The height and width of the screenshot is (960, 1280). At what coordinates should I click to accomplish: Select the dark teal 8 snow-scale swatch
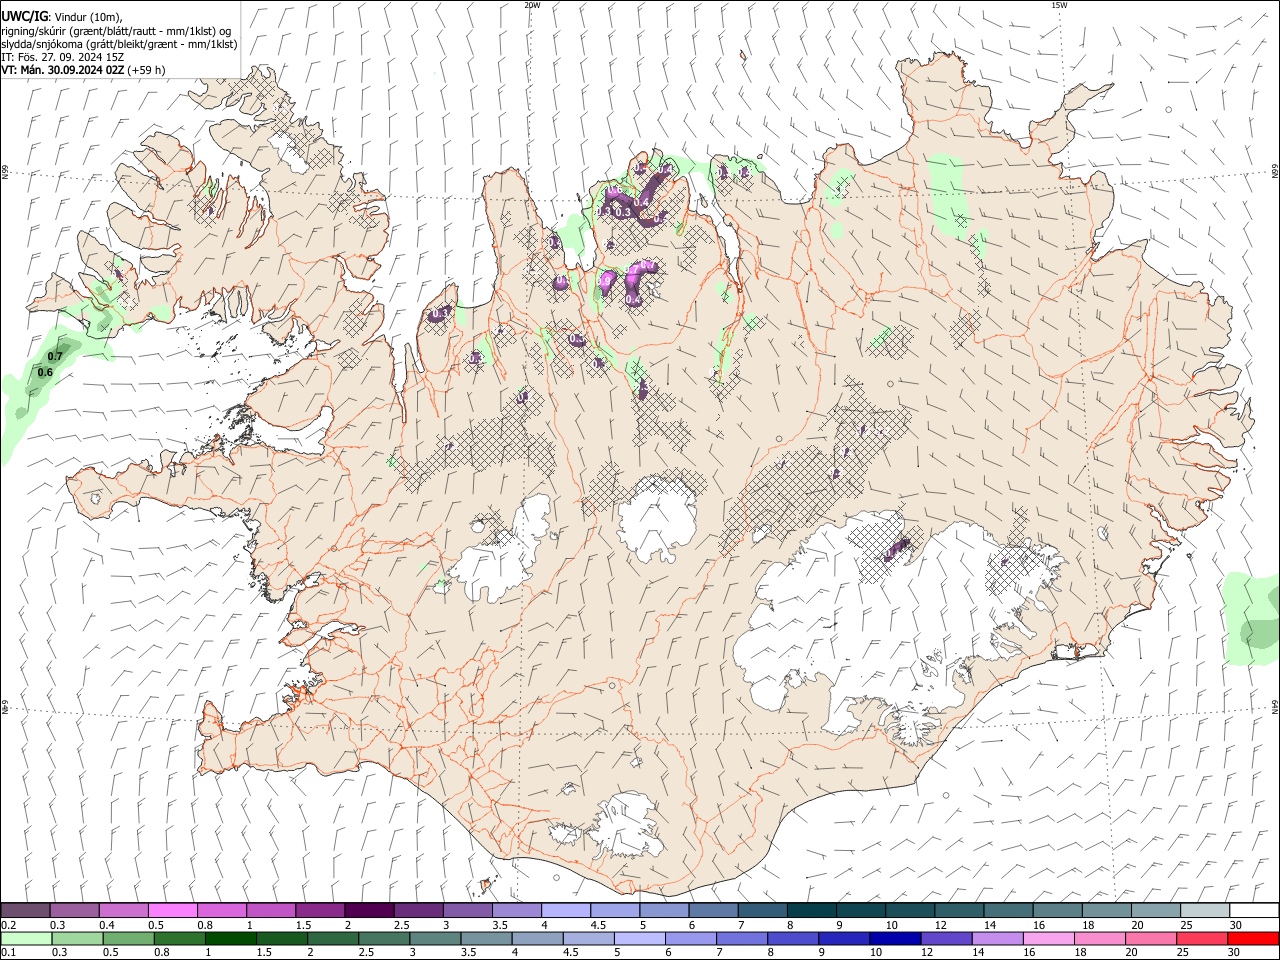tap(812, 911)
